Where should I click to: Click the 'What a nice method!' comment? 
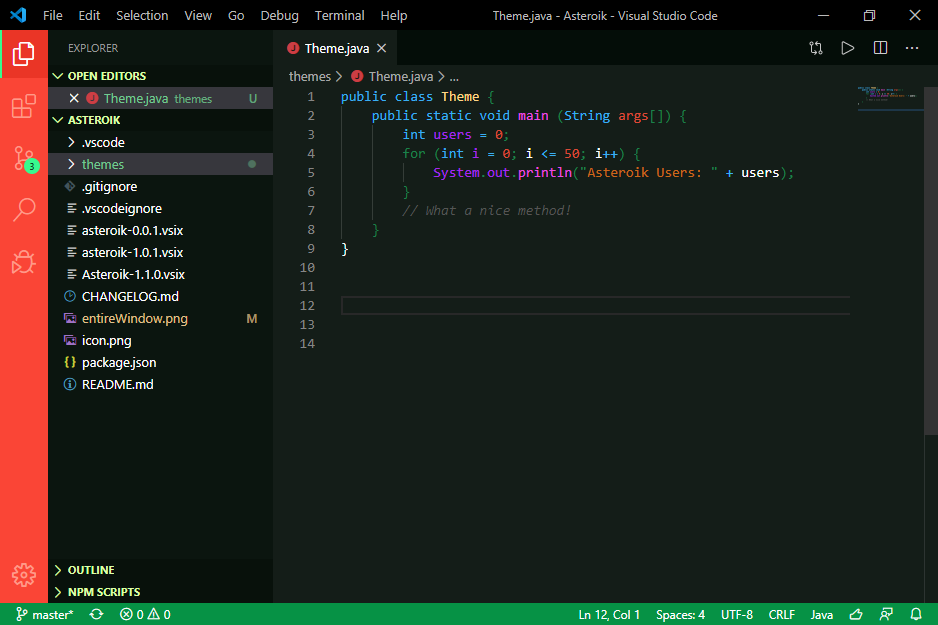click(x=486, y=211)
